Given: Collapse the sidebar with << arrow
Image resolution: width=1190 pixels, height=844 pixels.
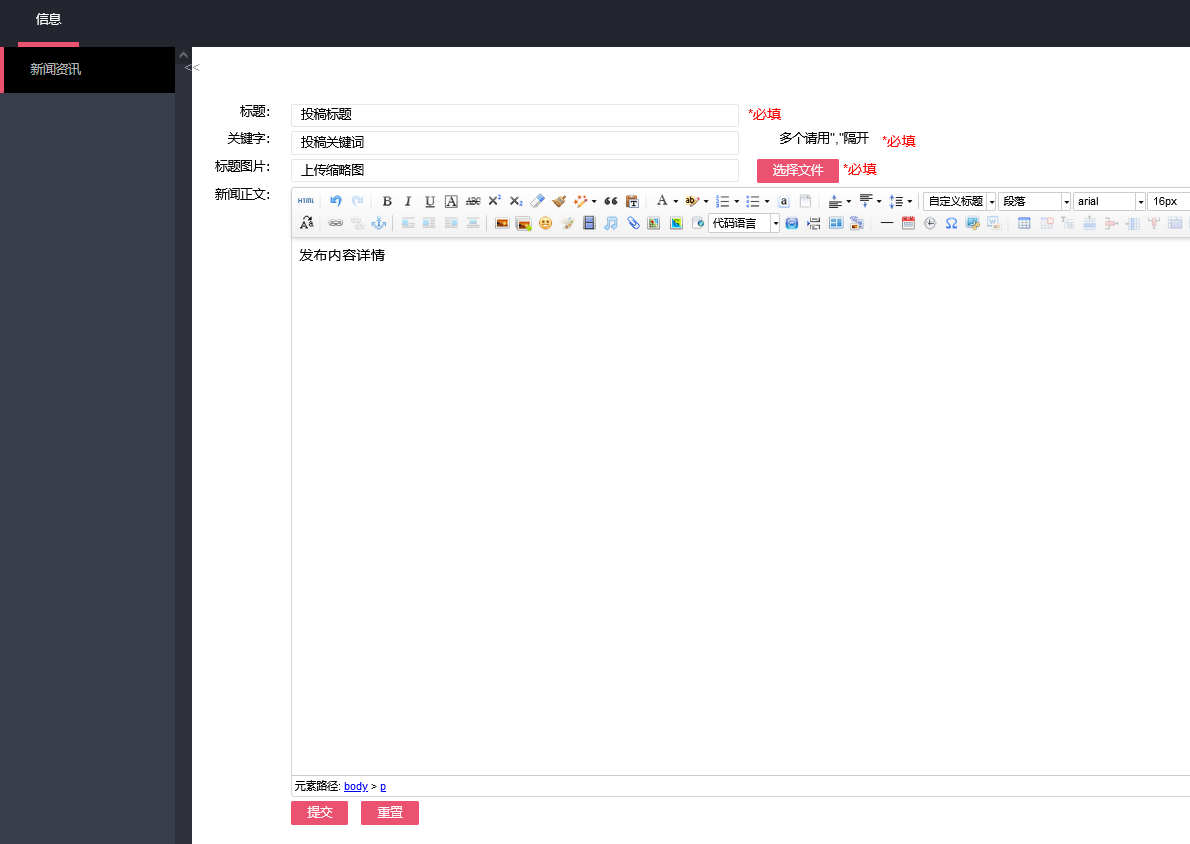Looking at the screenshot, I should click(x=192, y=68).
